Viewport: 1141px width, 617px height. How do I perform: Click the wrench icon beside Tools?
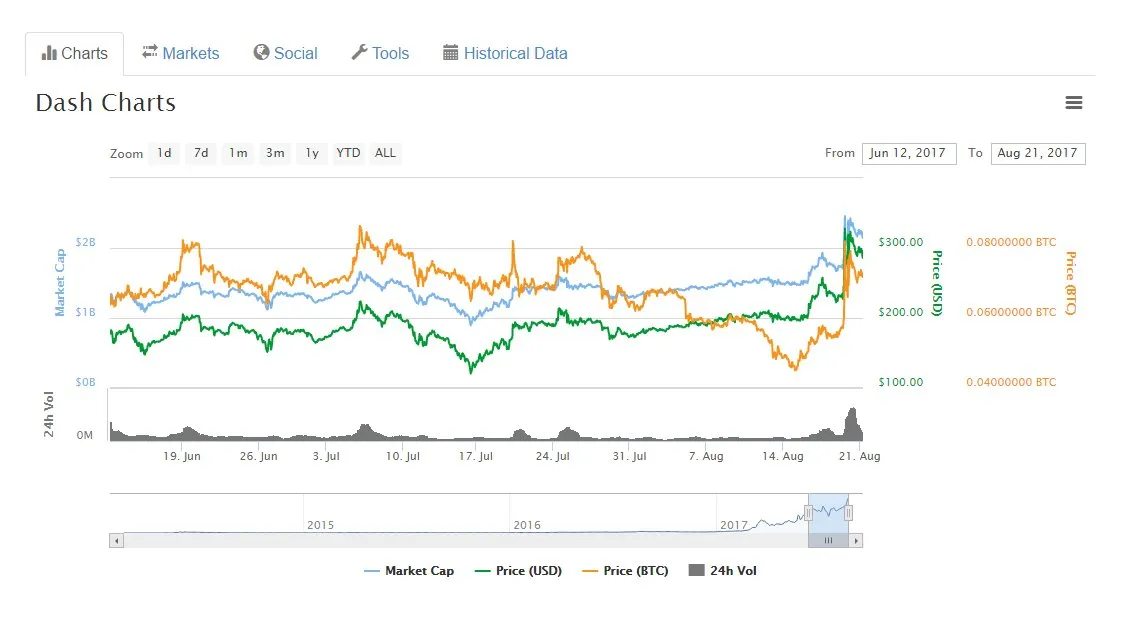coord(359,52)
